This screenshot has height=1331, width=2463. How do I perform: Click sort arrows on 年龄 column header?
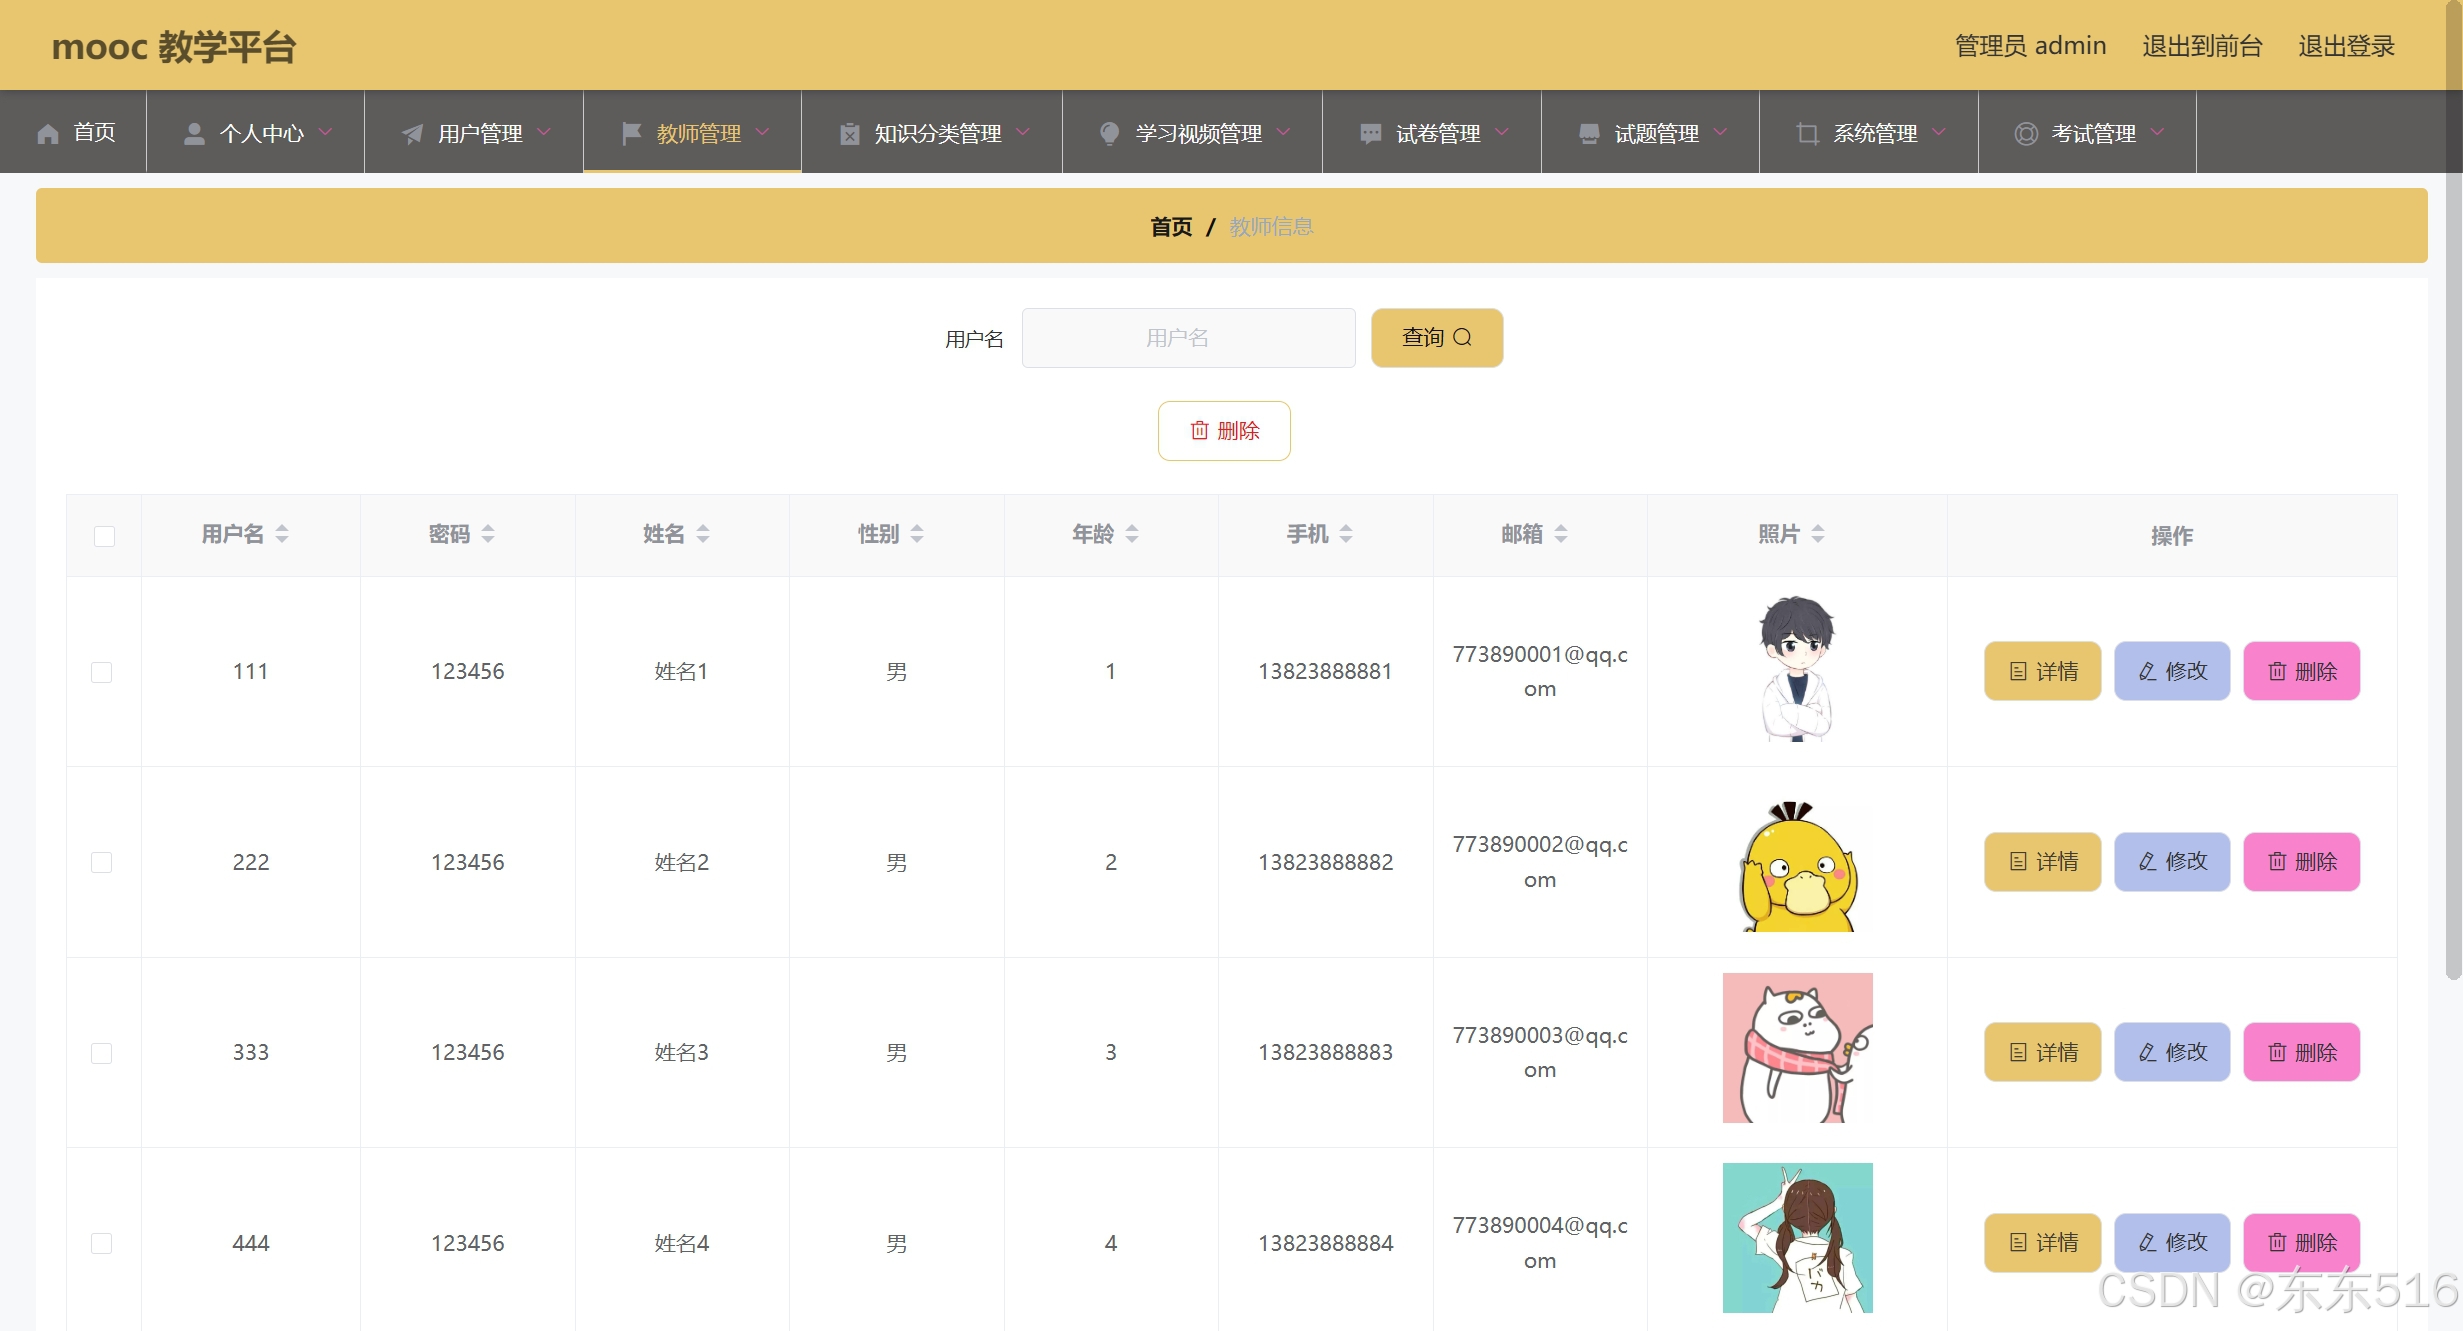tap(1132, 534)
